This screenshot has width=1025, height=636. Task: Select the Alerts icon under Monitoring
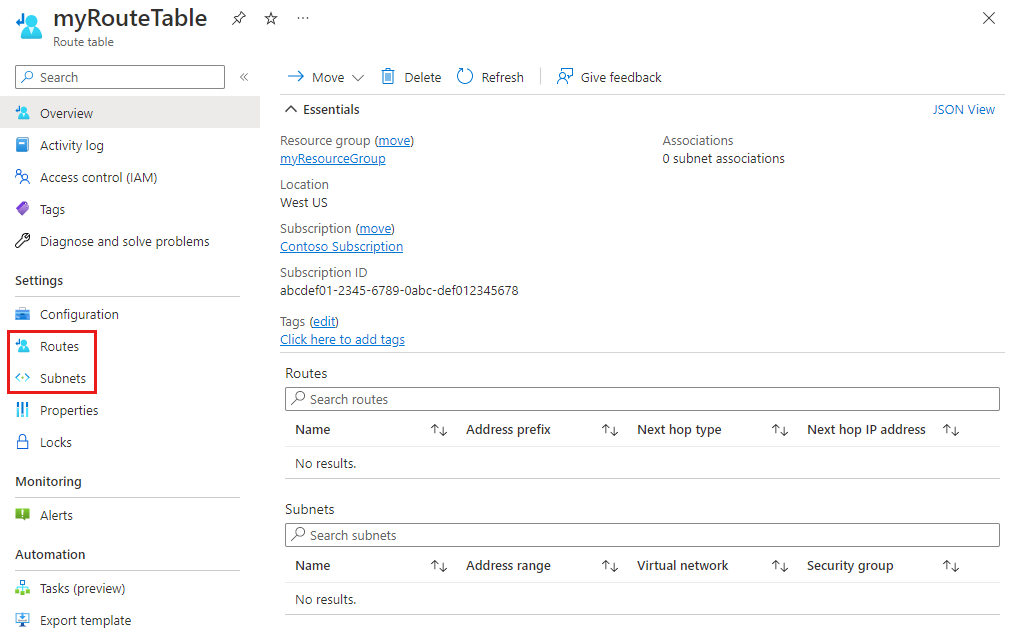(23, 515)
